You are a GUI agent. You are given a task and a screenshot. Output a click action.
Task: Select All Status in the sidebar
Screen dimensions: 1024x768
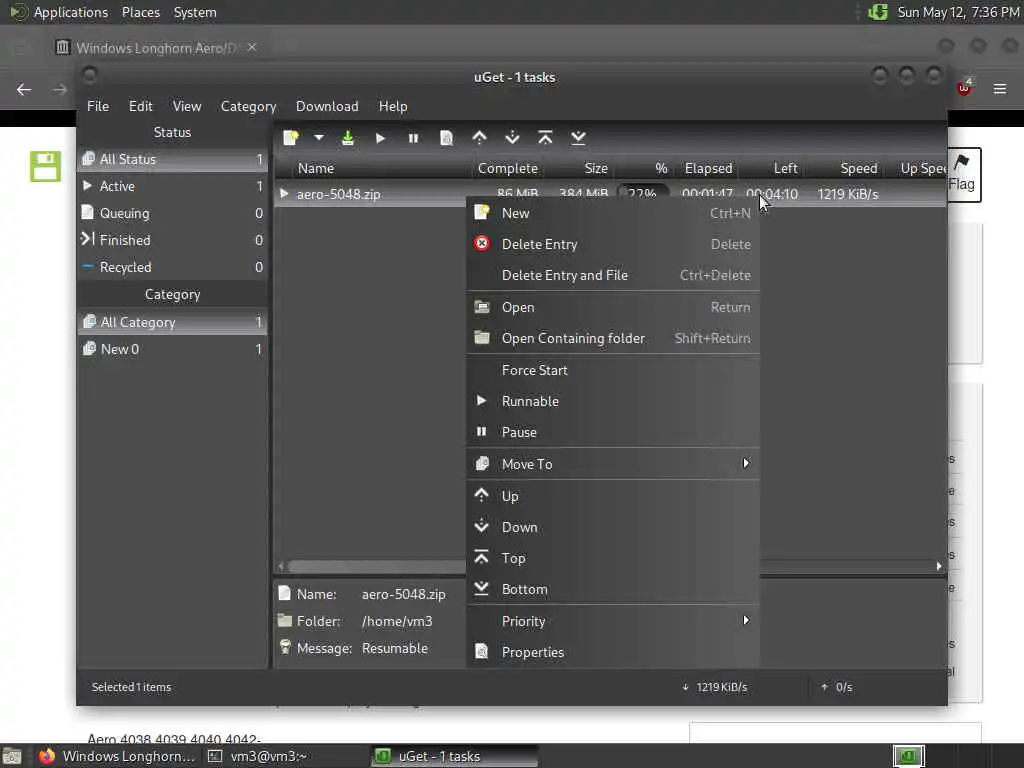pos(172,159)
